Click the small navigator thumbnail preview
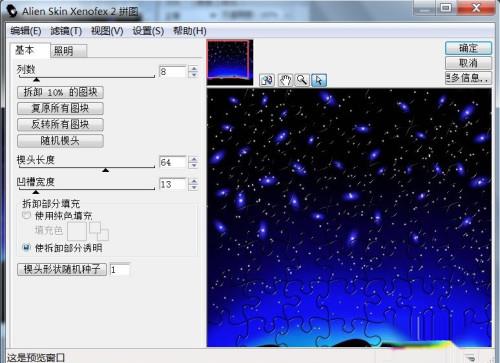 (230, 62)
